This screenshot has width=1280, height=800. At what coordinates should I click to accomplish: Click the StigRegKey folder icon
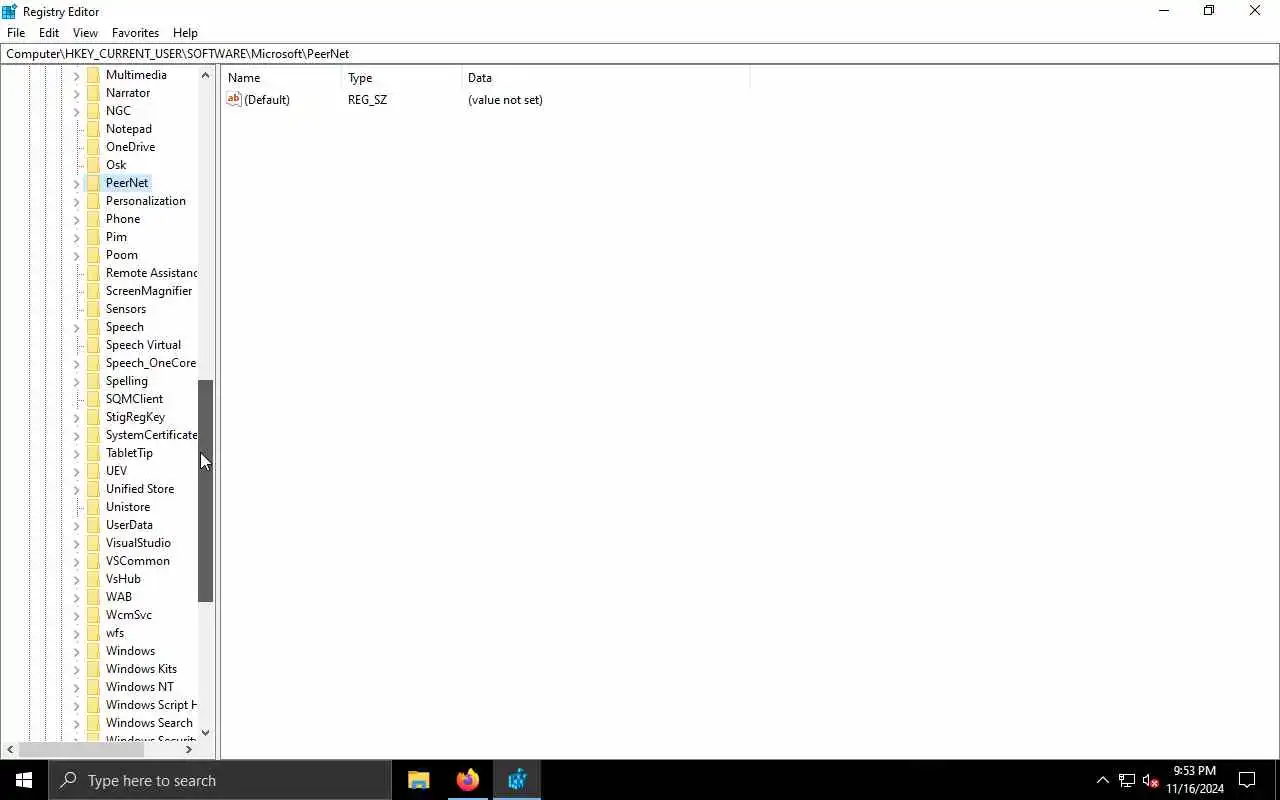[93, 417]
